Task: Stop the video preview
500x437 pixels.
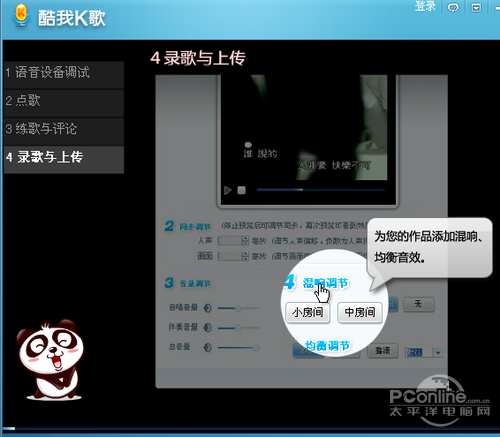Action: 241,190
